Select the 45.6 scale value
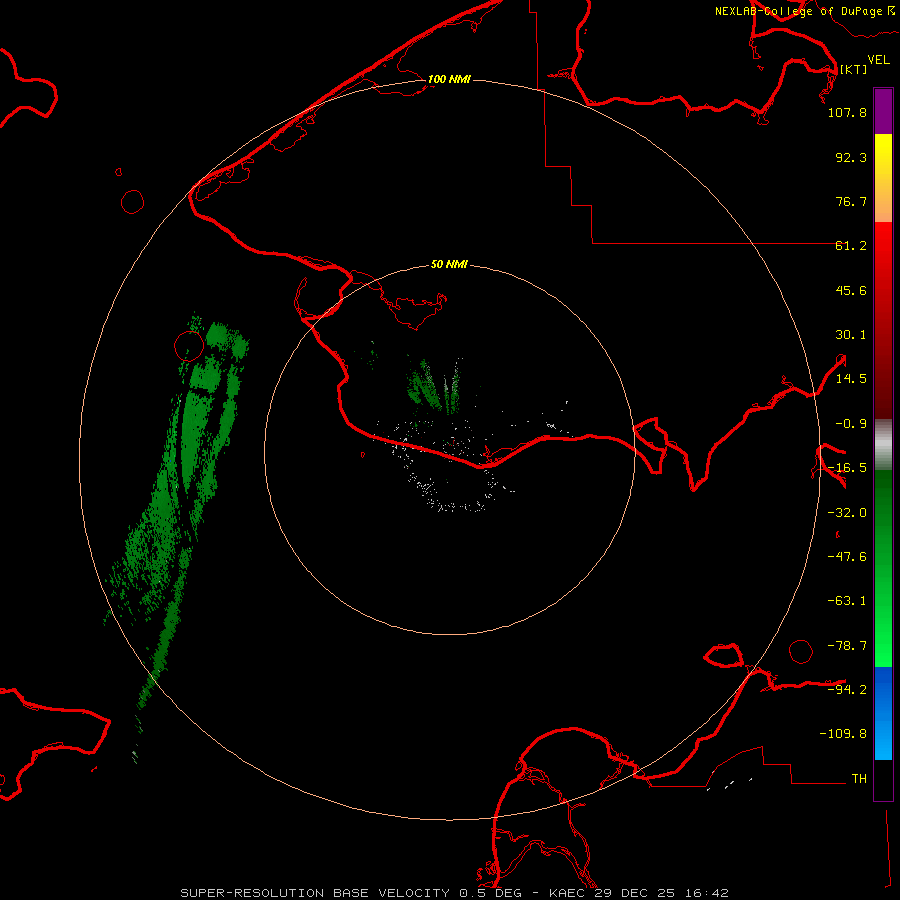Viewport: 900px width, 900px height. click(851, 290)
